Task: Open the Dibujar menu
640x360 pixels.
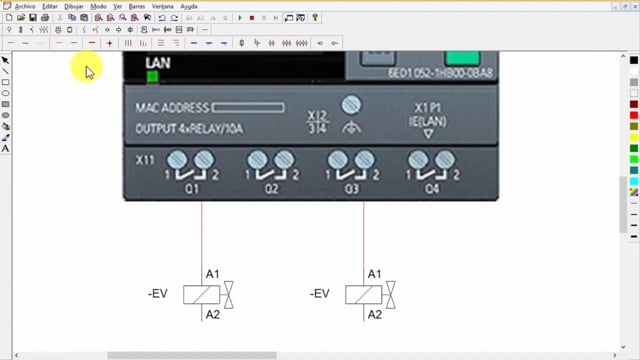Action: click(x=74, y=7)
